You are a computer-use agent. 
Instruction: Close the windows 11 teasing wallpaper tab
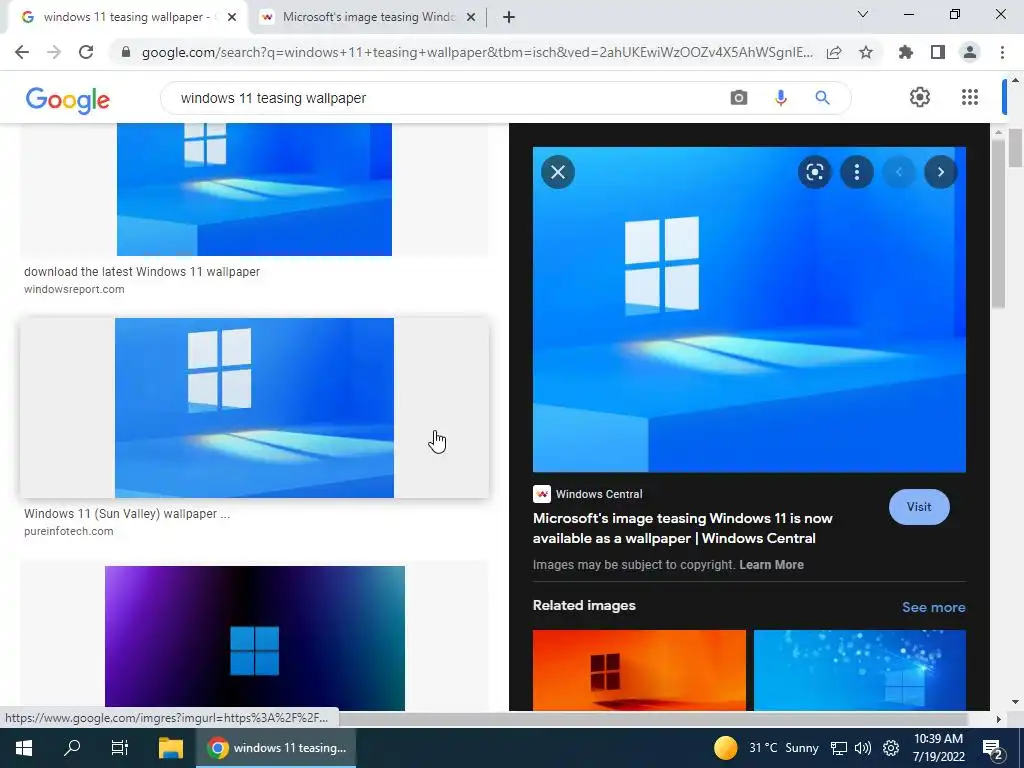pyautogui.click(x=232, y=18)
